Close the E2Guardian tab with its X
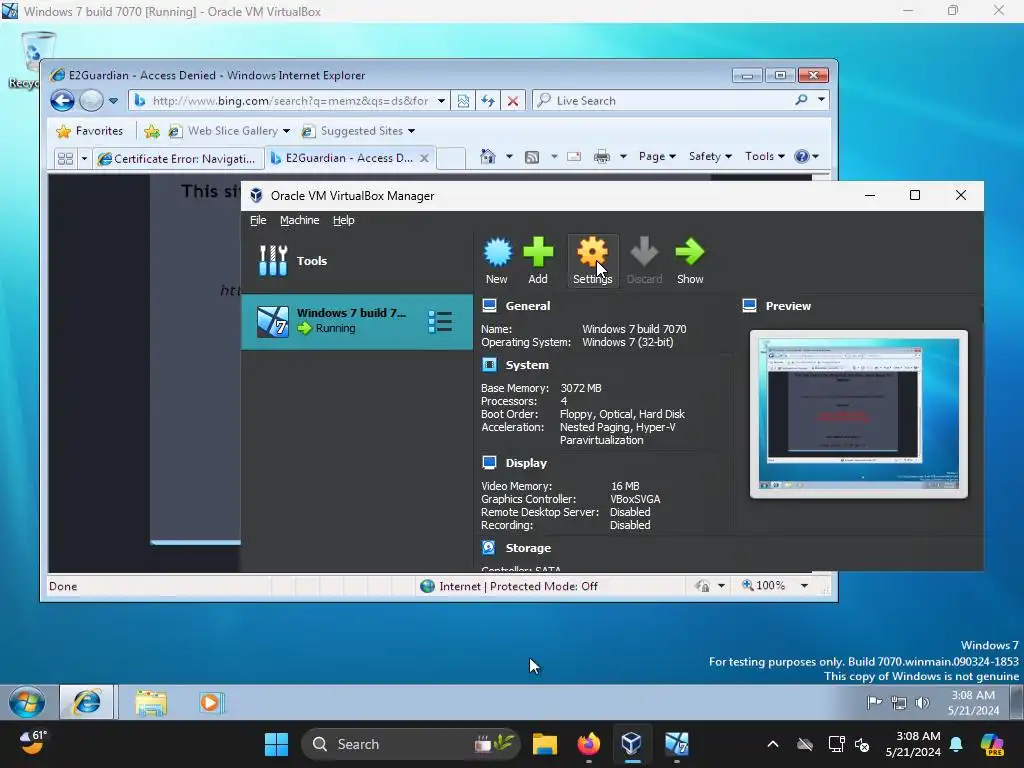Viewport: 1024px width, 768px height. point(424,158)
